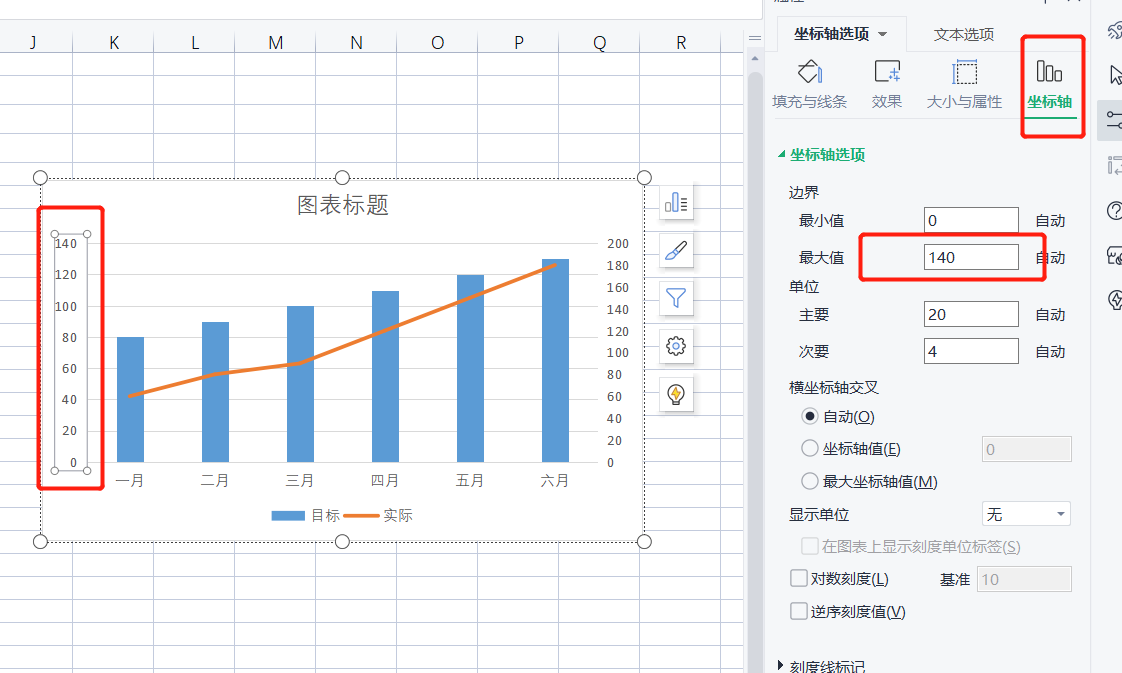Click the split-view handle above the scrollbar

[x=755, y=38]
